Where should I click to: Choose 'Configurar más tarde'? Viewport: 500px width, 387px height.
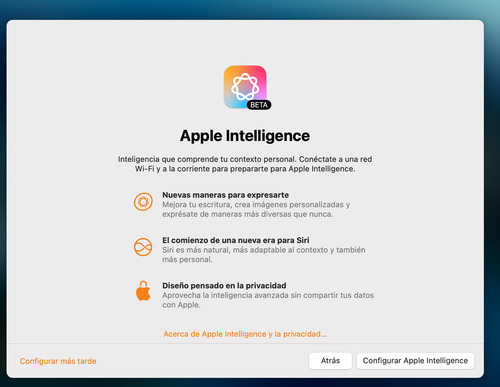pyautogui.click(x=58, y=361)
